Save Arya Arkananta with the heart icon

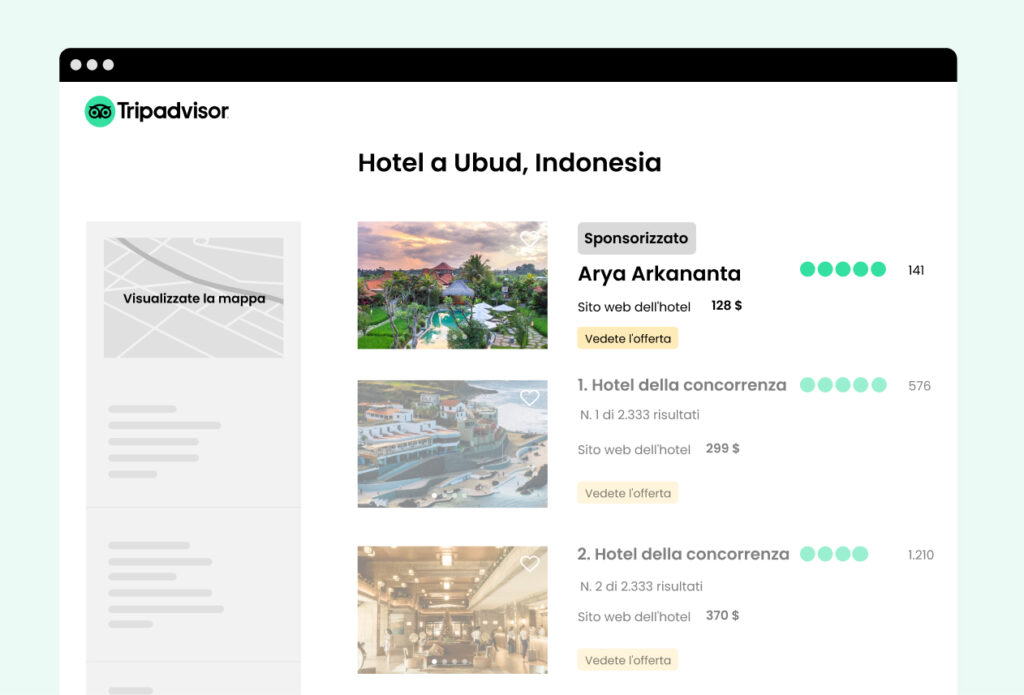tap(530, 238)
